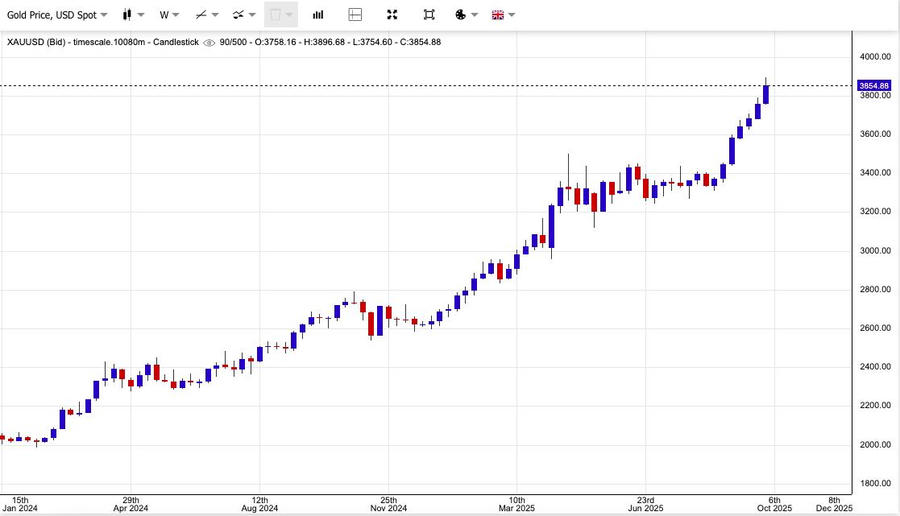This screenshot has height=516, width=900.
Task: Open the color palette theme menu
Action: click(x=466, y=15)
